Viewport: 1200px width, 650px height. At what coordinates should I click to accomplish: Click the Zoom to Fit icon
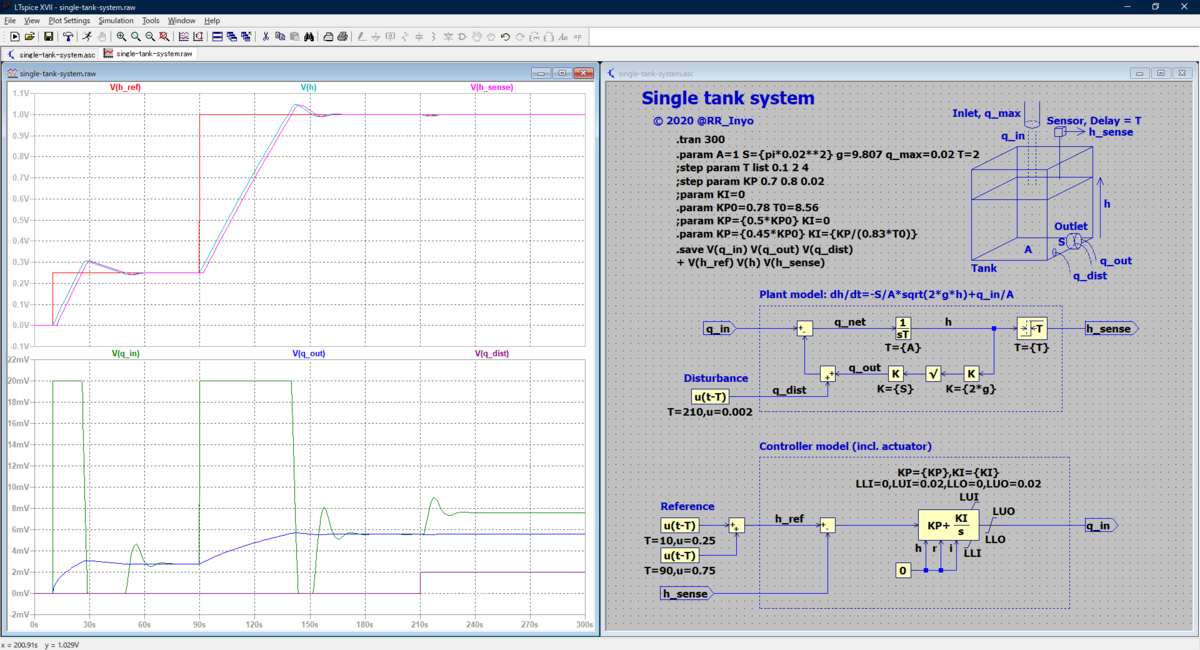click(163, 37)
